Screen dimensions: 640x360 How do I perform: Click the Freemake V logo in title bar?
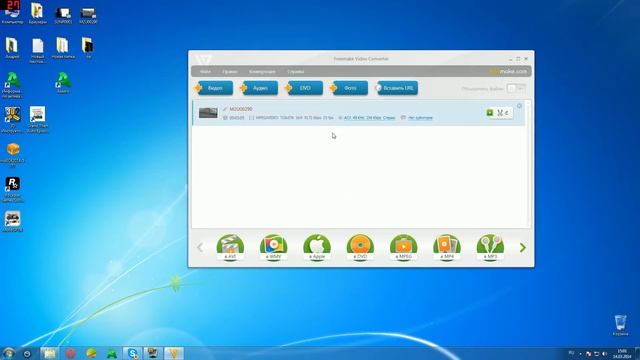click(x=203, y=59)
